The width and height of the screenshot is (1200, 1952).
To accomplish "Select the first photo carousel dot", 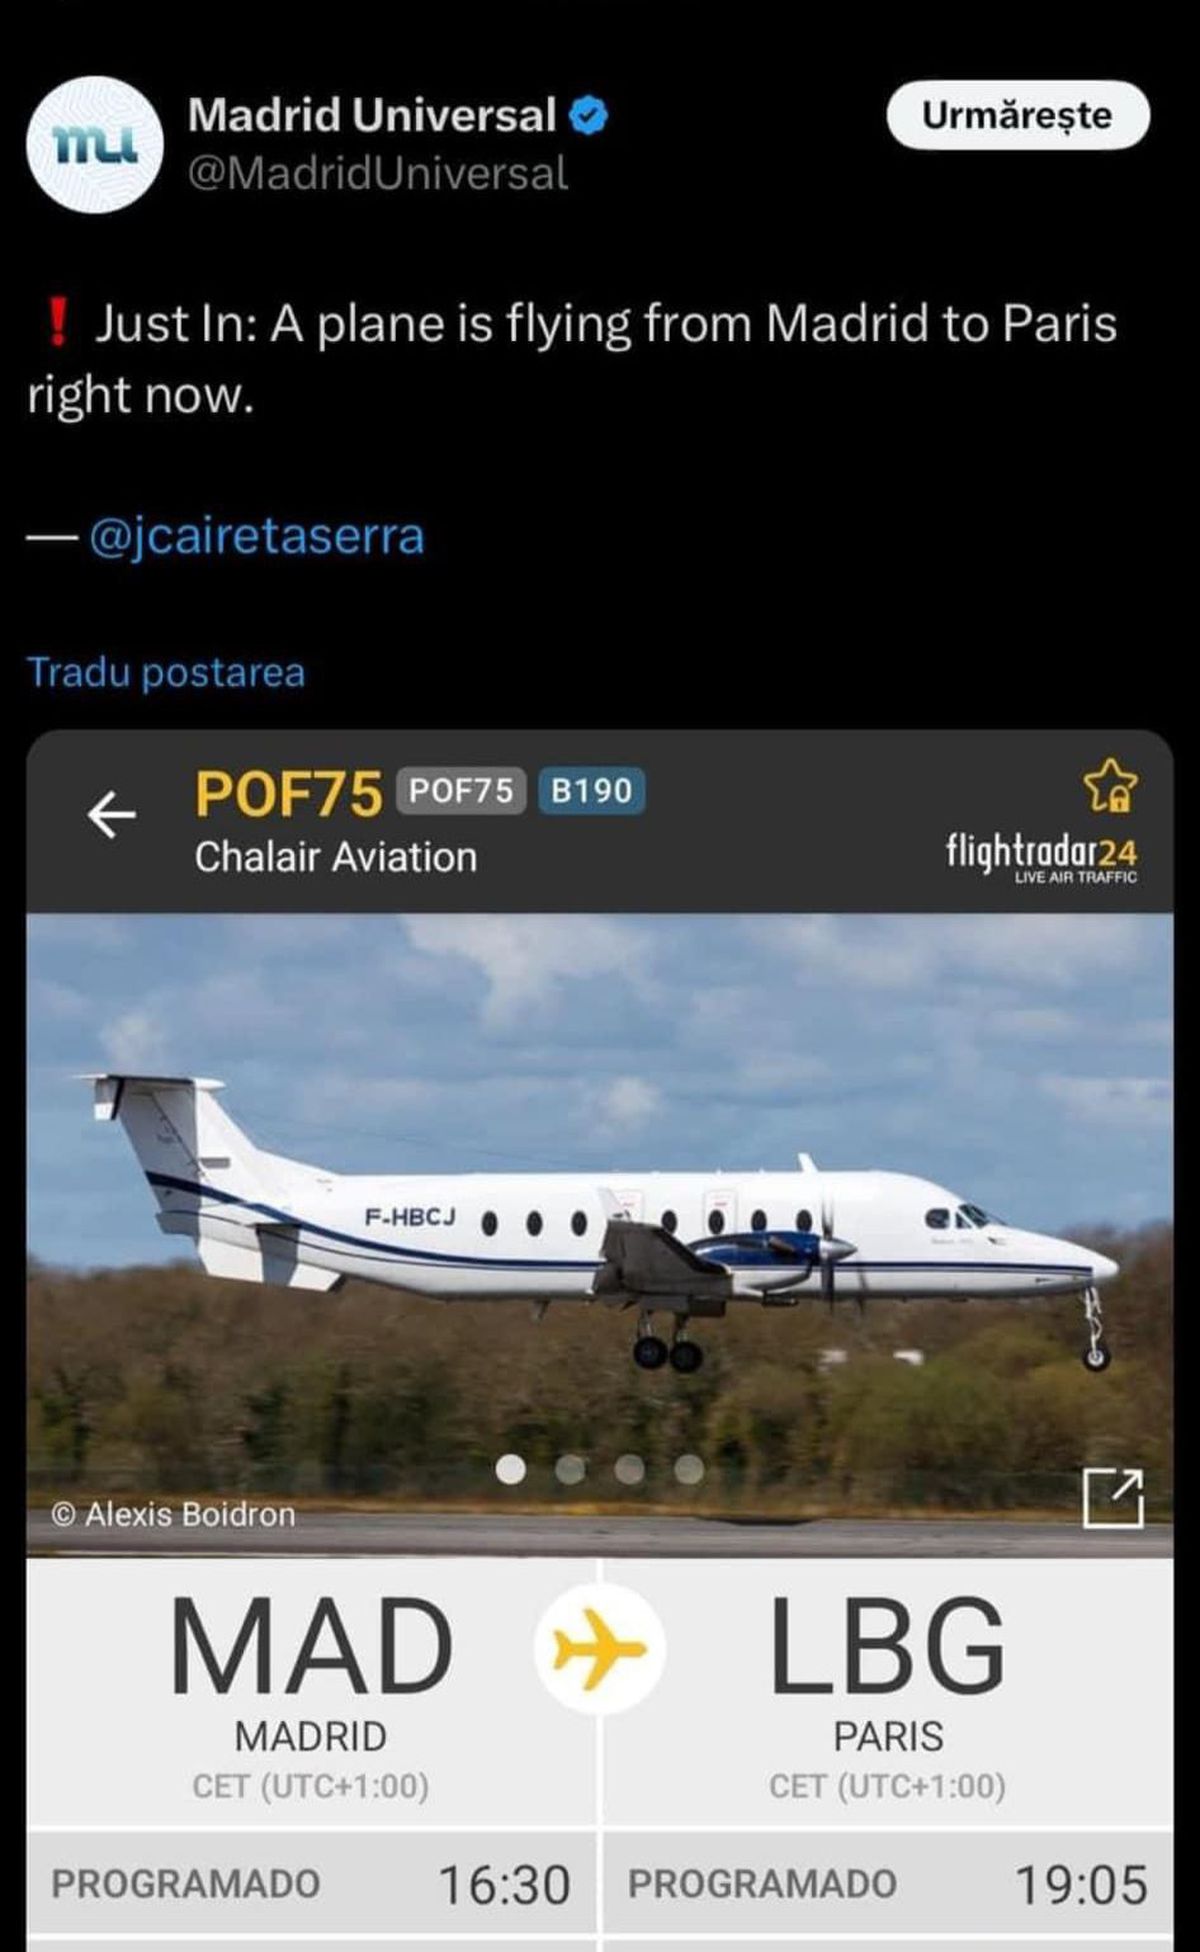I will tap(511, 1468).
